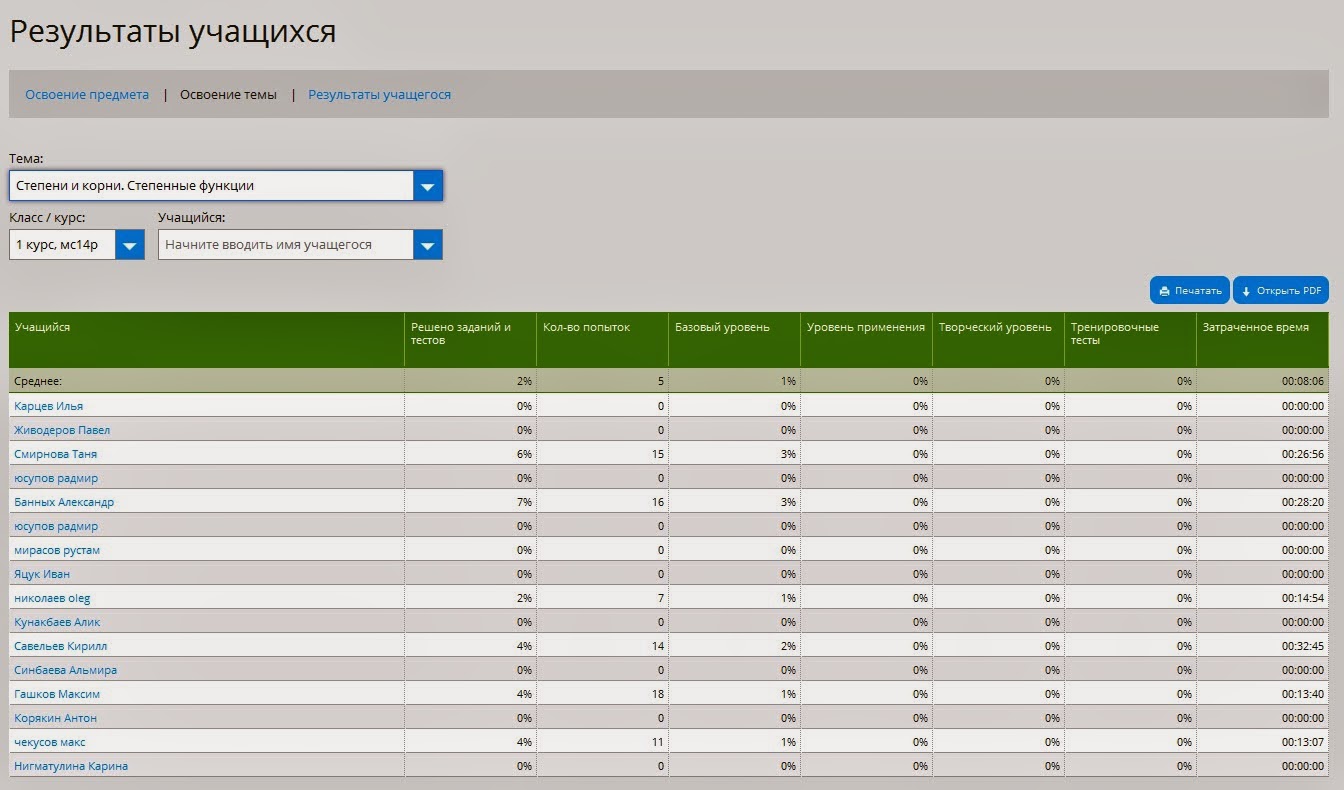Open the Класс / курс dropdown arrow
Screen dimensions: 1344x790
click(x=130, y=244)
